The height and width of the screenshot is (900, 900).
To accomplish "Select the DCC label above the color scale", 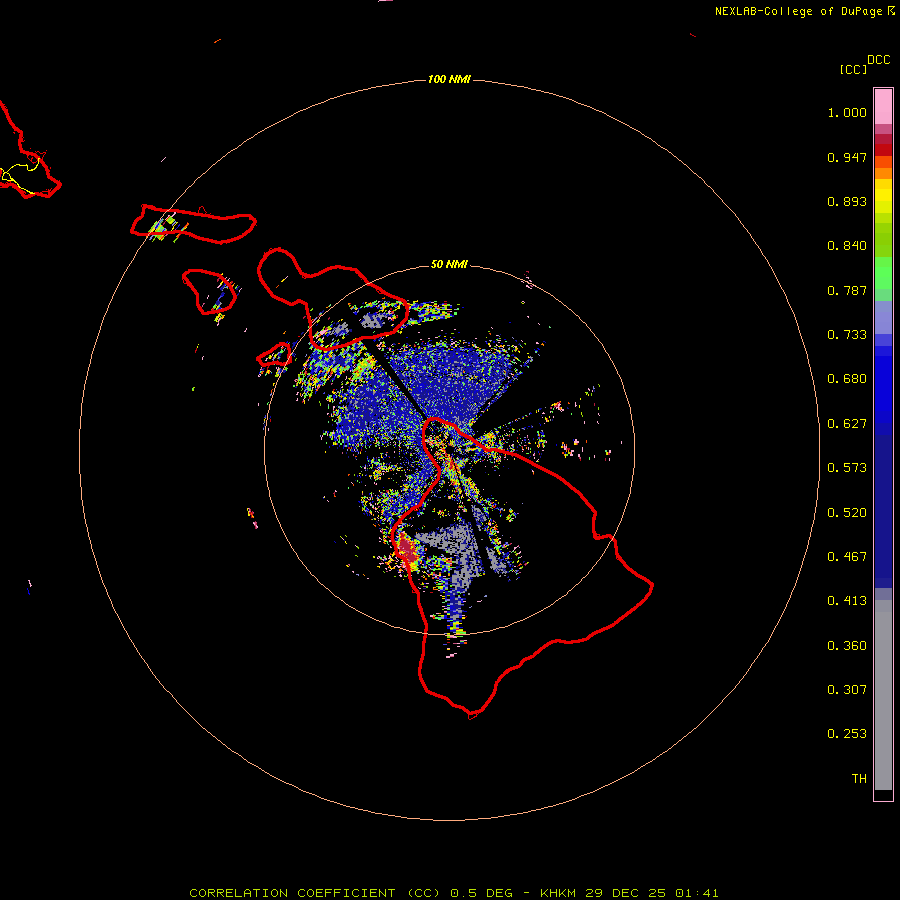I will (878, 60).
